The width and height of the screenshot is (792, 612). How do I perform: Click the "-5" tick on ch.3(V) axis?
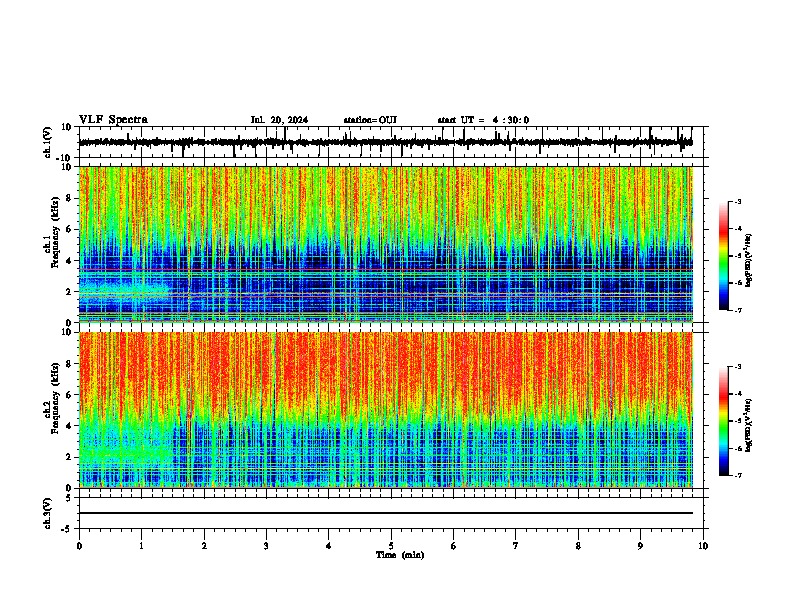[67, 529]
